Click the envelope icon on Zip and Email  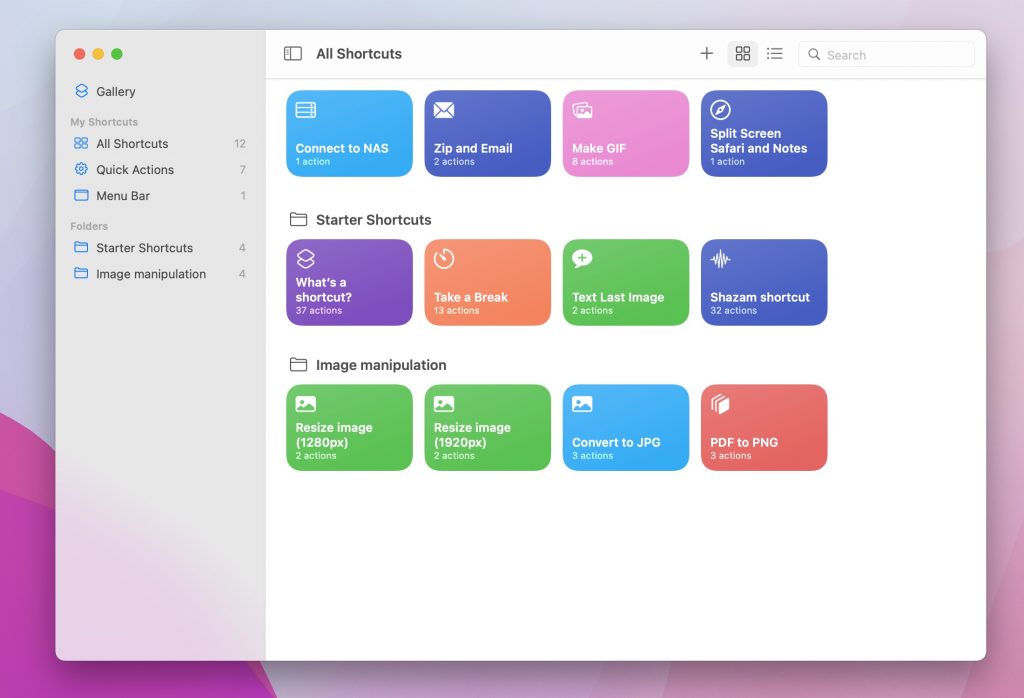pyautogui.click(x=444, y=110)
